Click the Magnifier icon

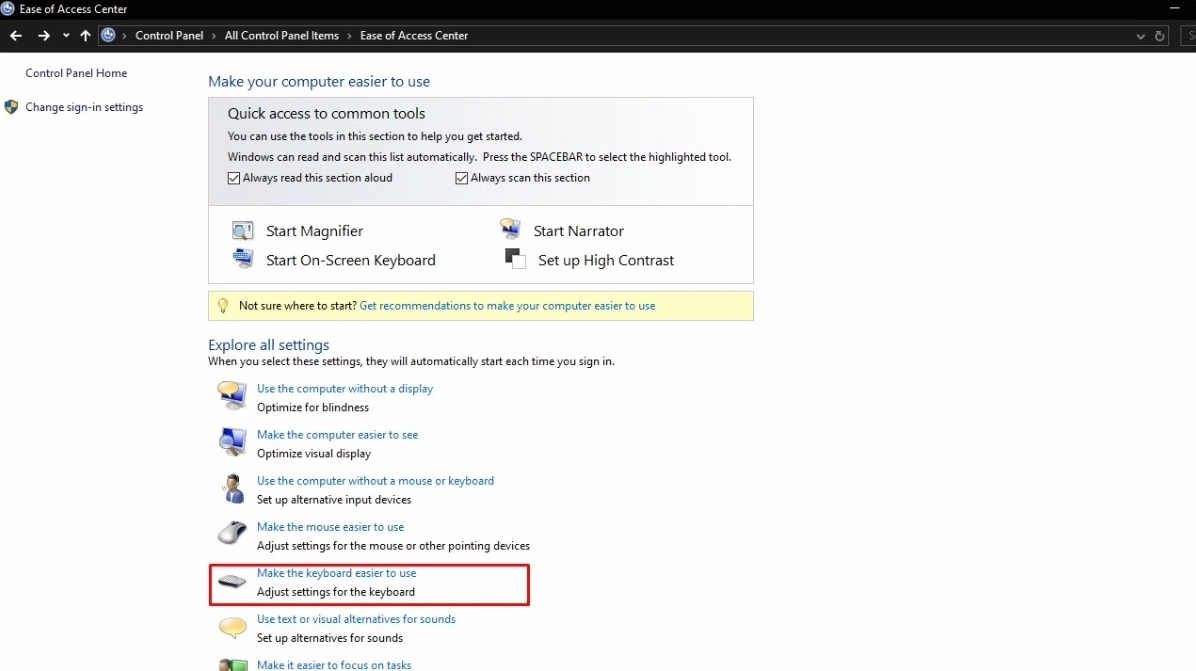coord(243,231)
